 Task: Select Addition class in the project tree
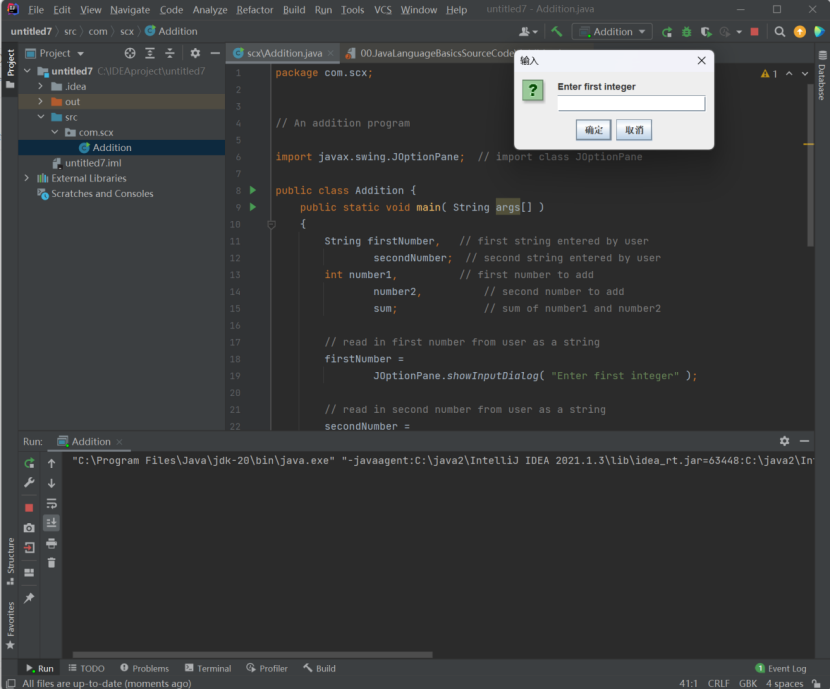tap(112, 148)
